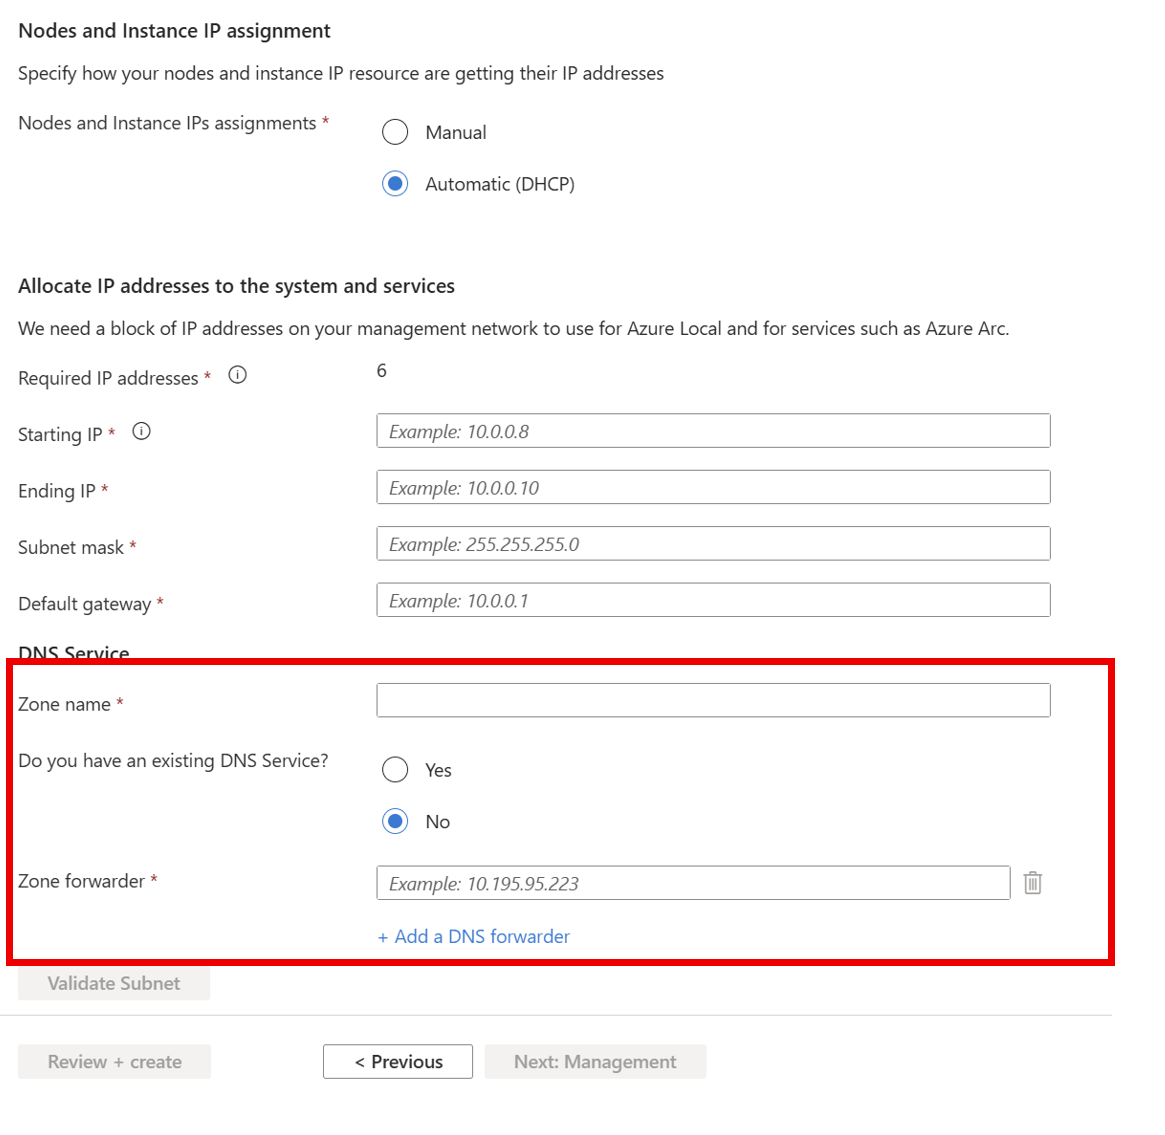Click the Zone forwarder input field

[x=693, y=883]
